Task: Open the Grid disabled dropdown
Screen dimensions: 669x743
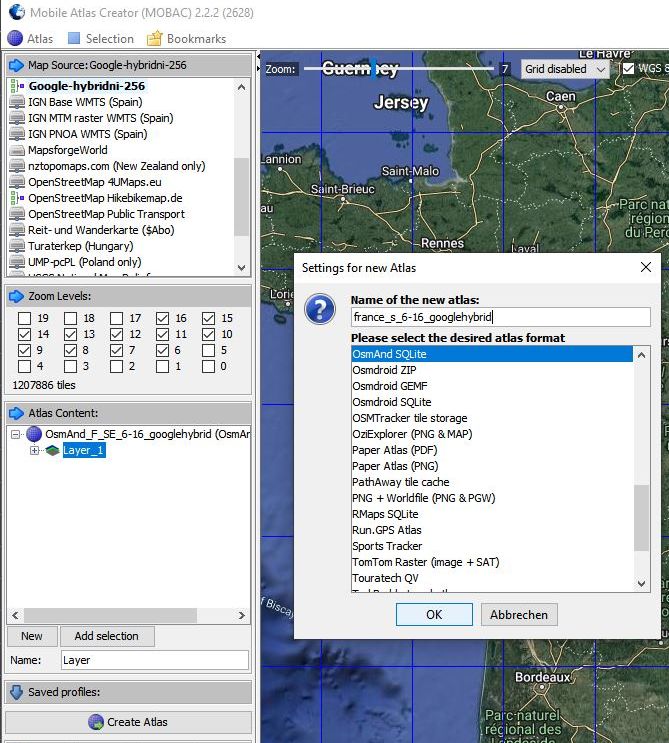Action: pyautogui.click(x=565, y=69)
